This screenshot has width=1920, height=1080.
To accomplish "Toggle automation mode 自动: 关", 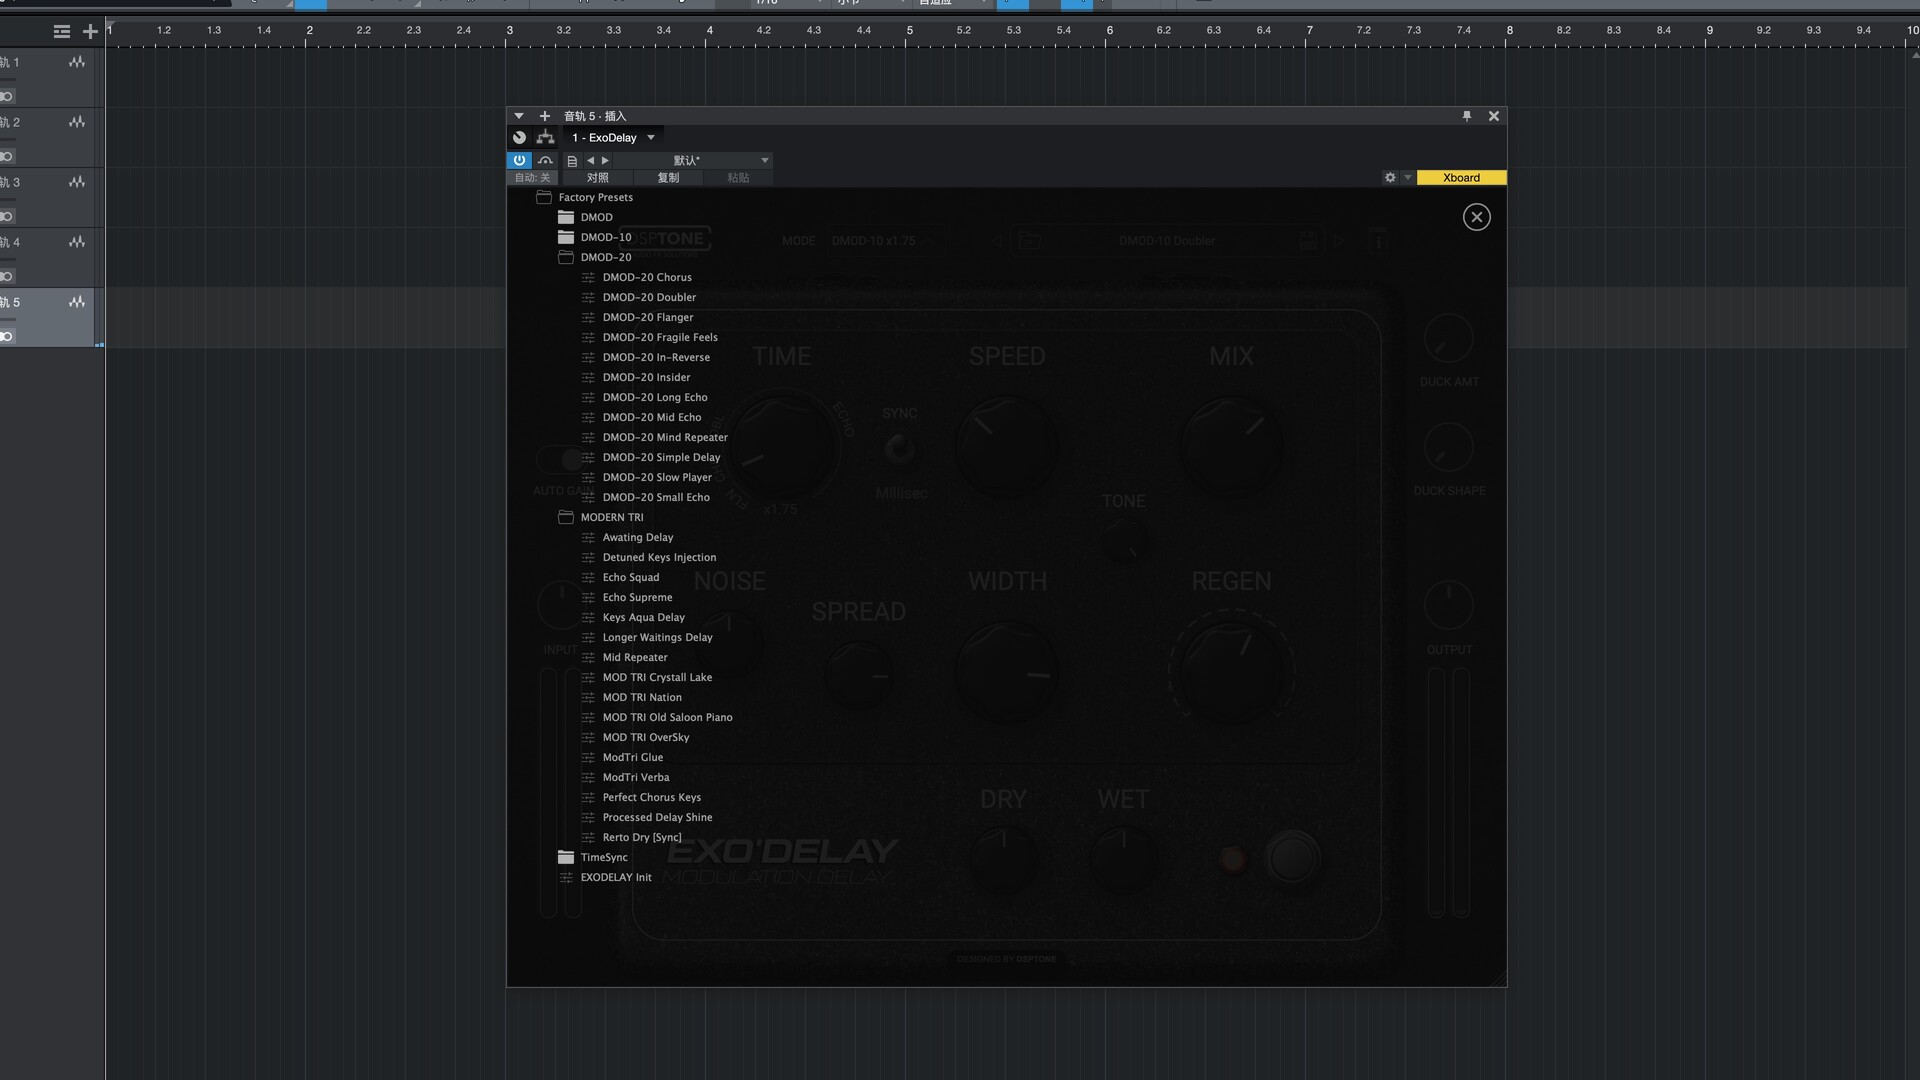I will point(532,177).
